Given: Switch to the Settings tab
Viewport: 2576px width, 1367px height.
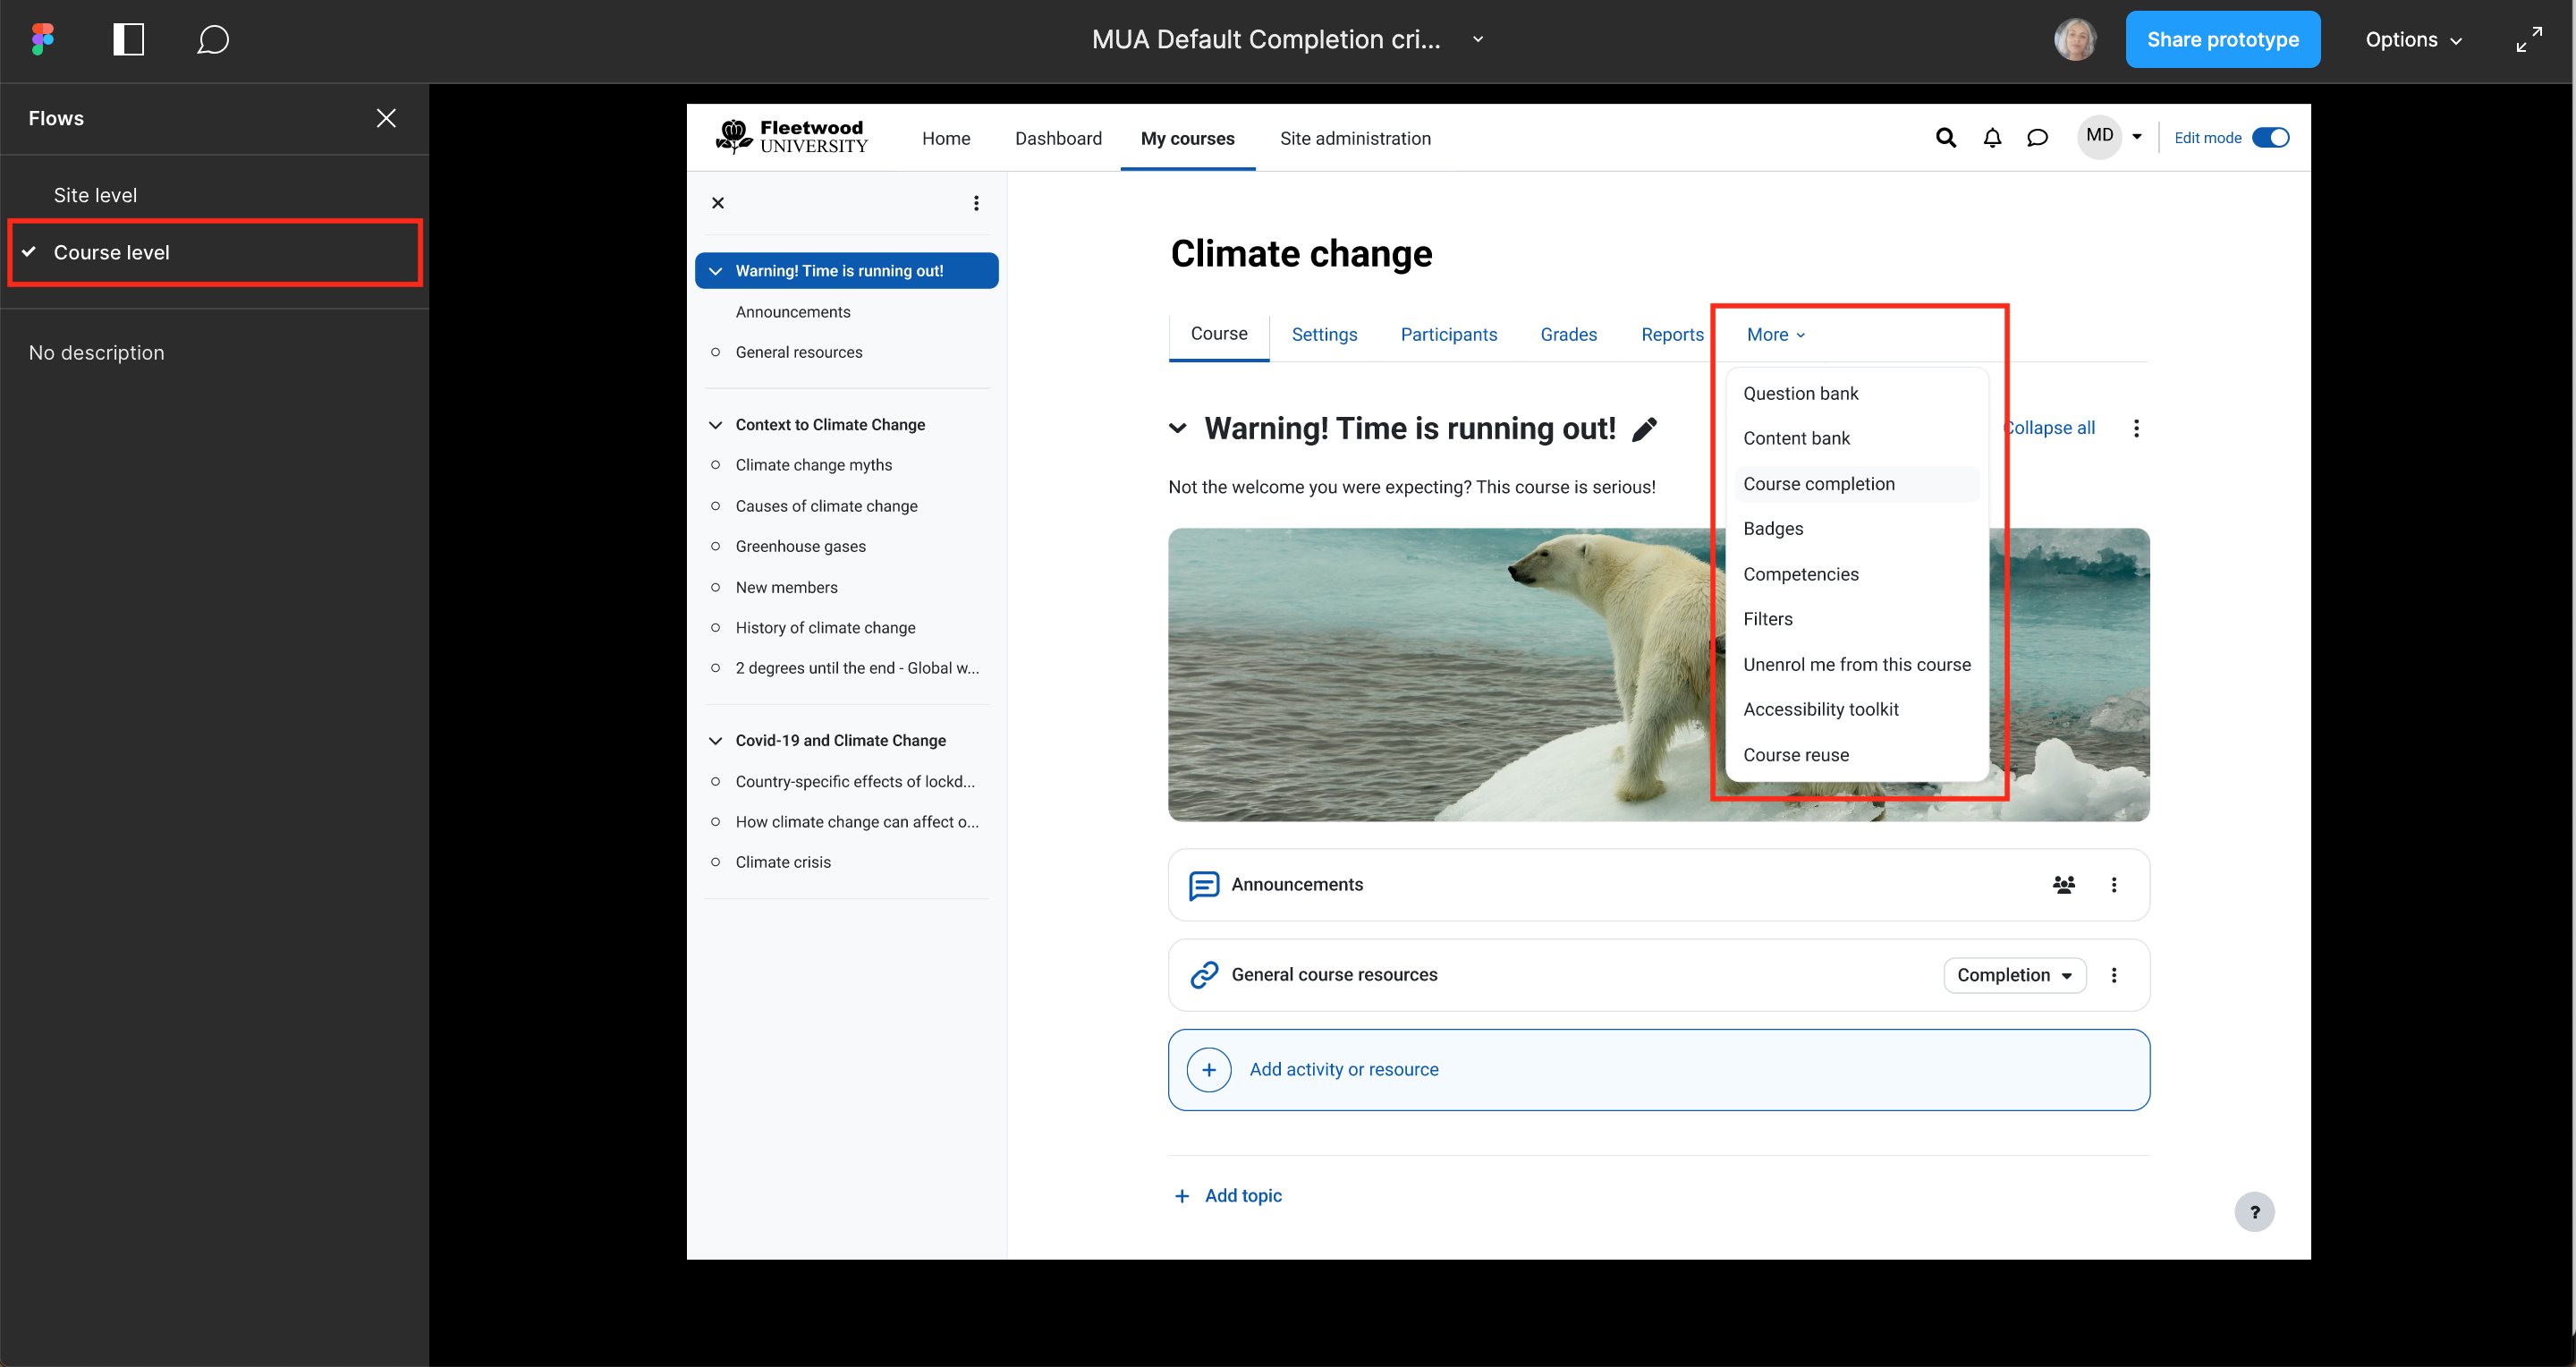Looking at the screenshot, I should 1324,335.
